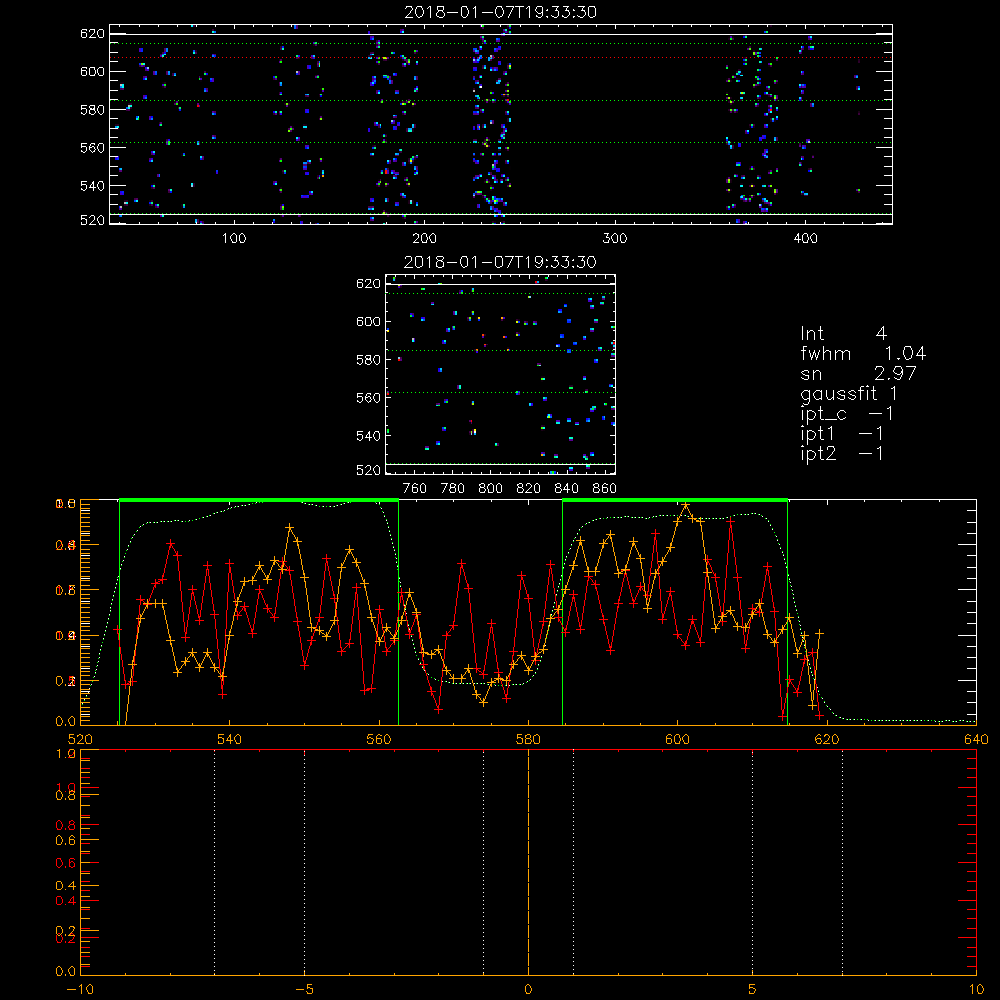Click x-axis label 0 on the bottom plot
Image resolution: width=1000 pixels, height=1000 pixels.
click(528, 990)
